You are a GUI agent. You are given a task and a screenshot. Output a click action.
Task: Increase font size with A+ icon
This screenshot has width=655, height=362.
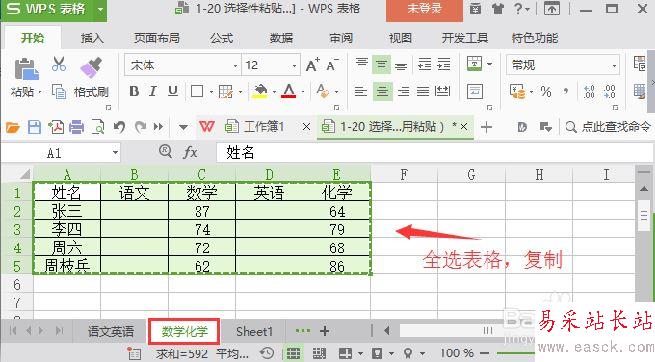(312, 65)
